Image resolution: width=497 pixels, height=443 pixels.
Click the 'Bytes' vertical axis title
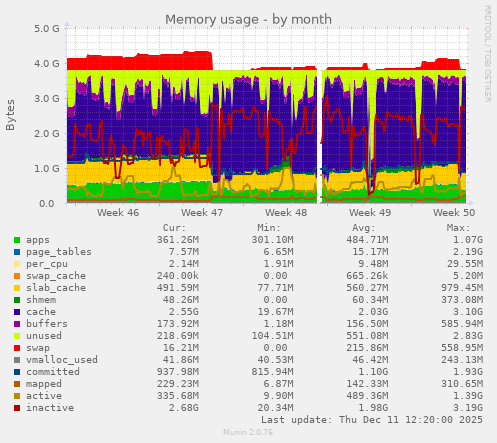pyautogui.click(x=10, y=115)
